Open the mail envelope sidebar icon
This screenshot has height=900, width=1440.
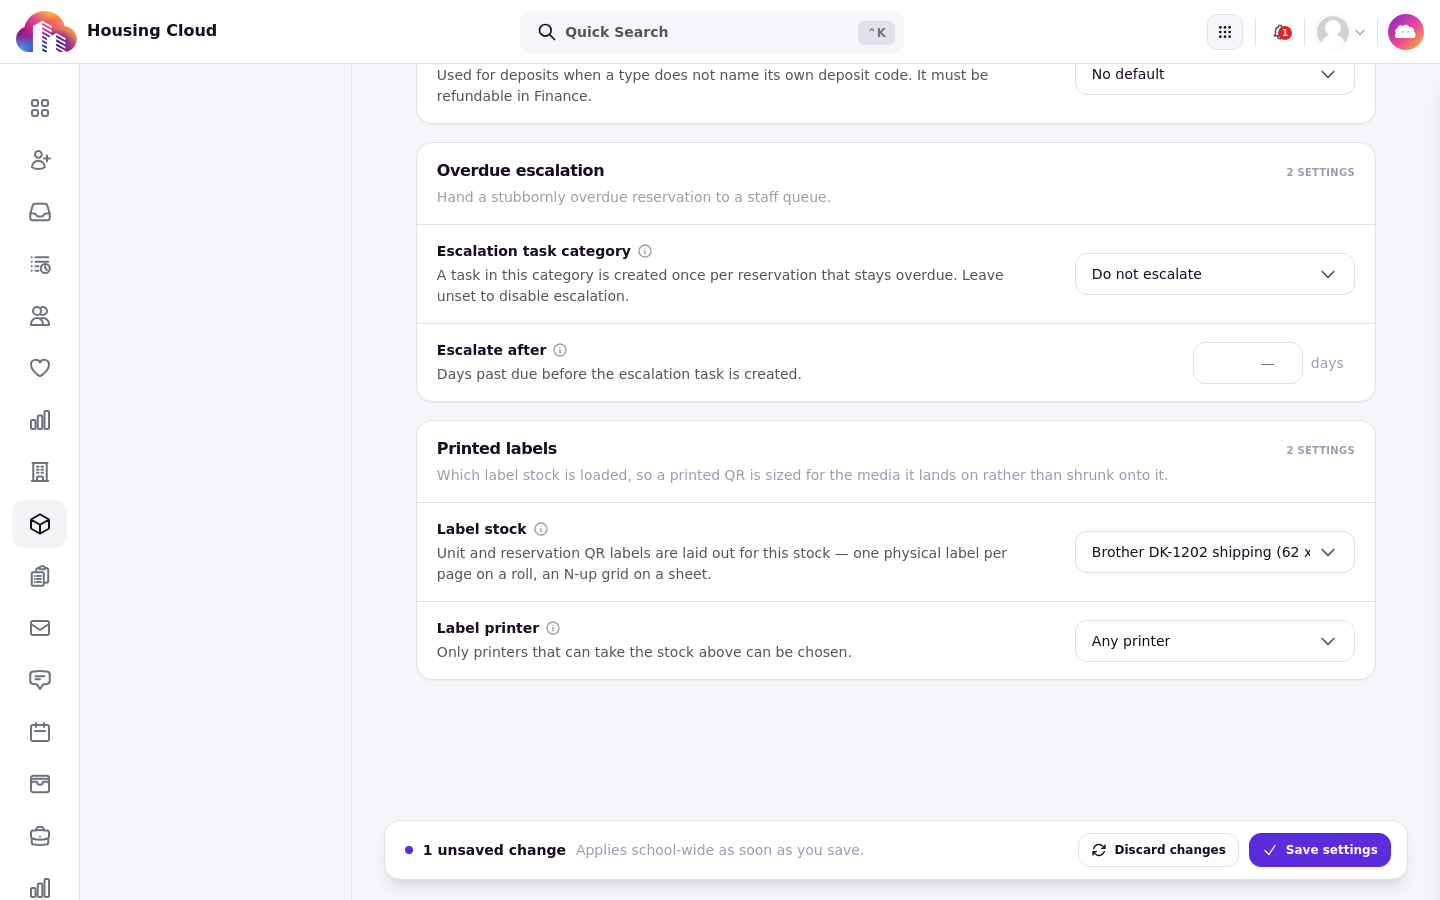click(x=40, y=628)
